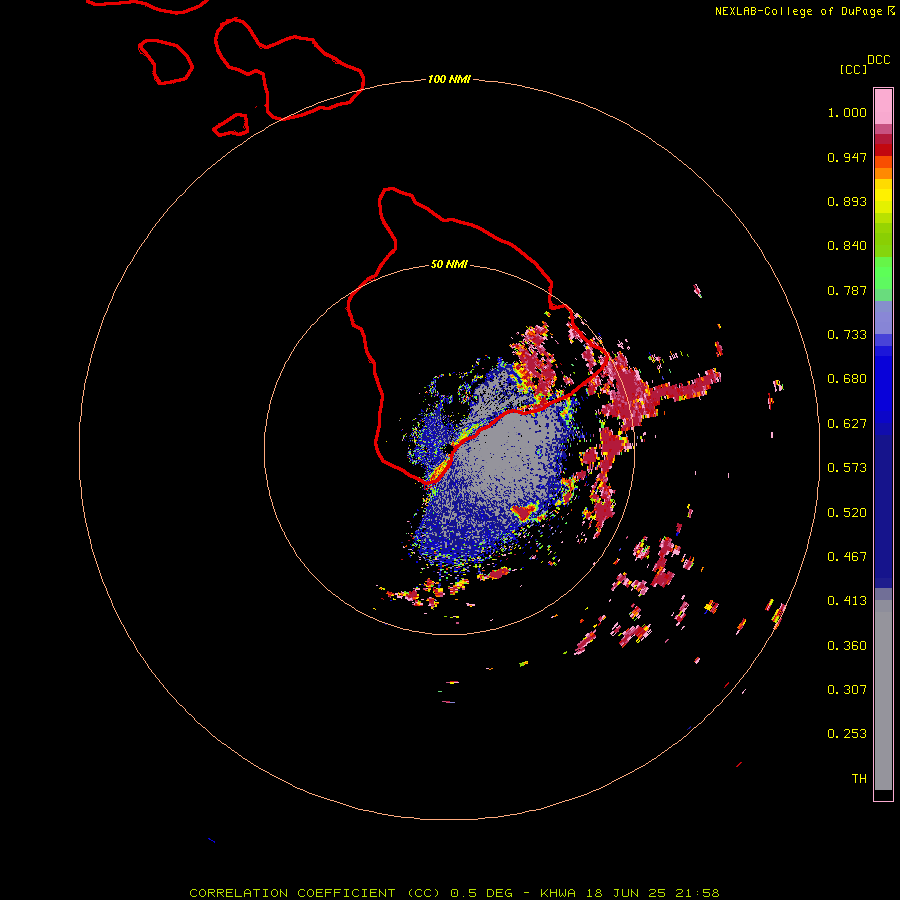This screenshot has width=900, height=900.
Task: Click the 1.000 color scale value
Action: point(847,112)
